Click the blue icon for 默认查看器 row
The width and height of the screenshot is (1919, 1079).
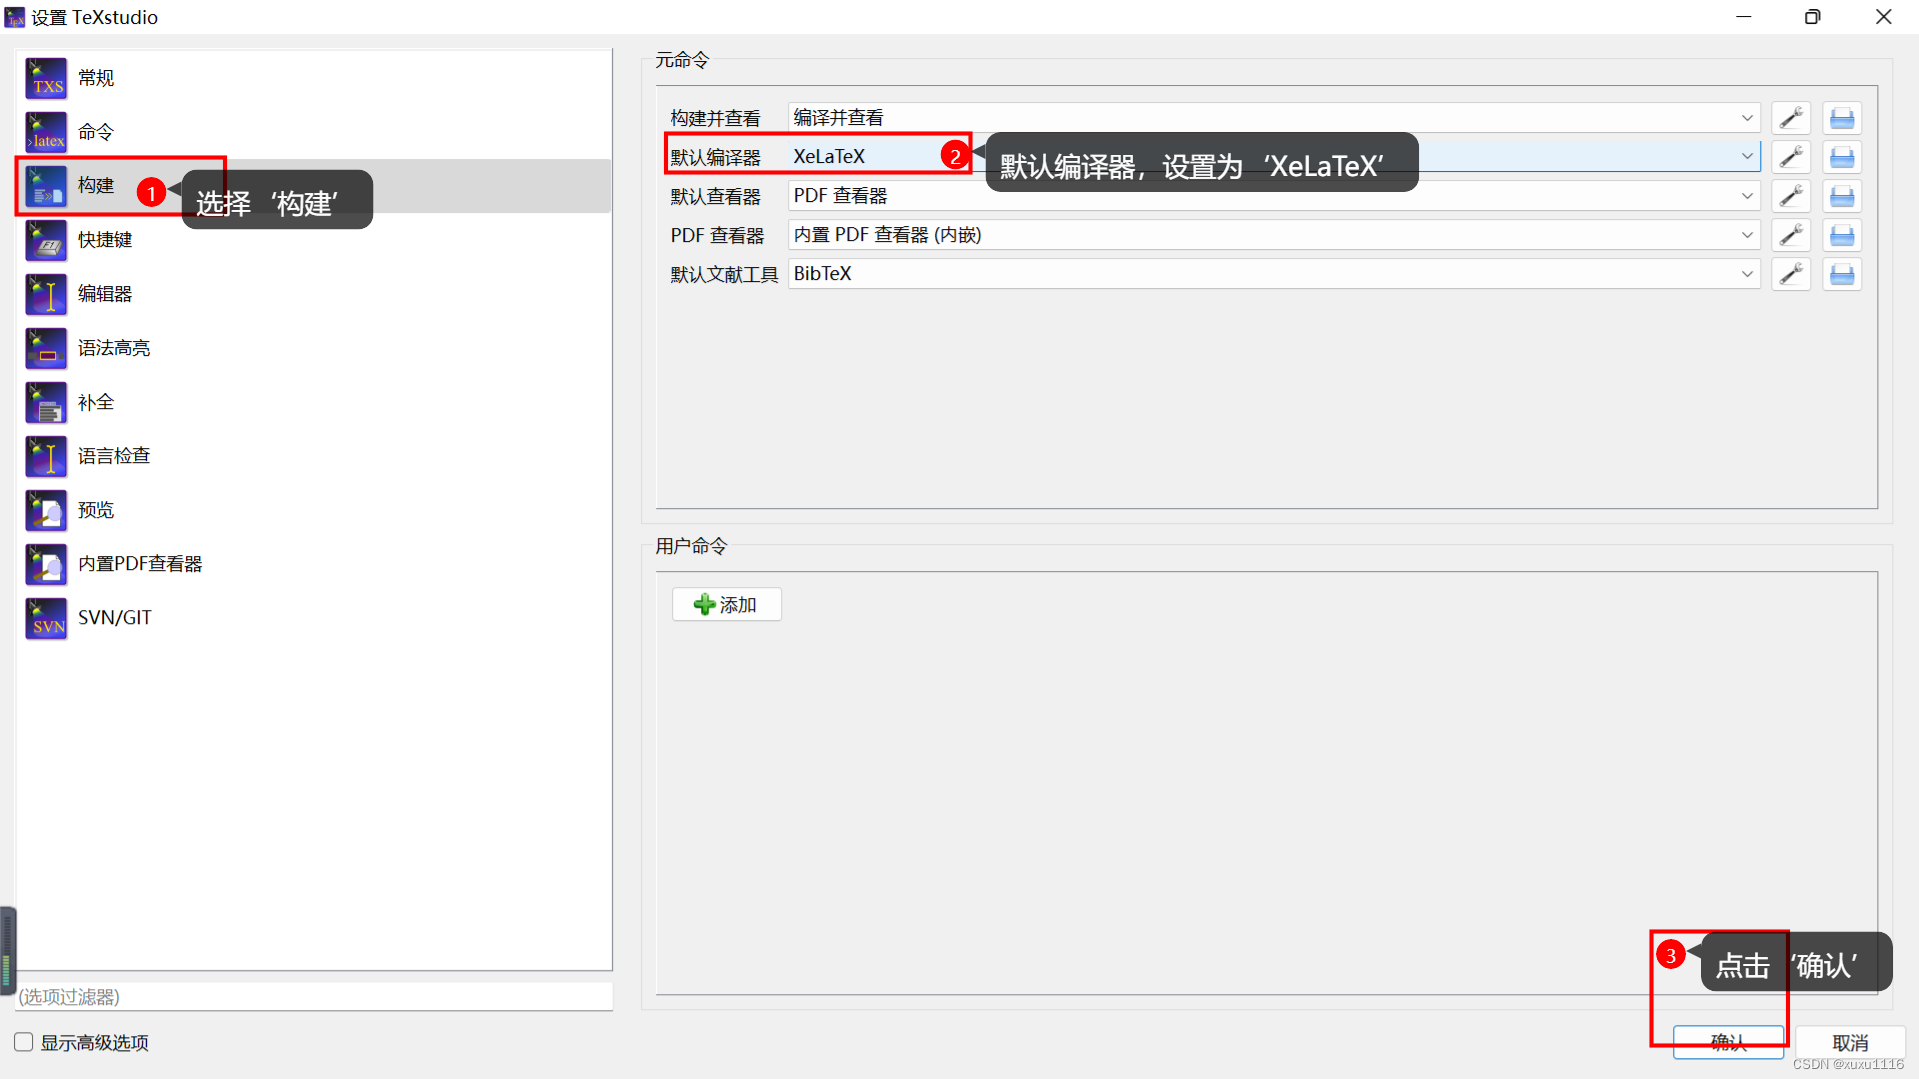pos(1842,196)
